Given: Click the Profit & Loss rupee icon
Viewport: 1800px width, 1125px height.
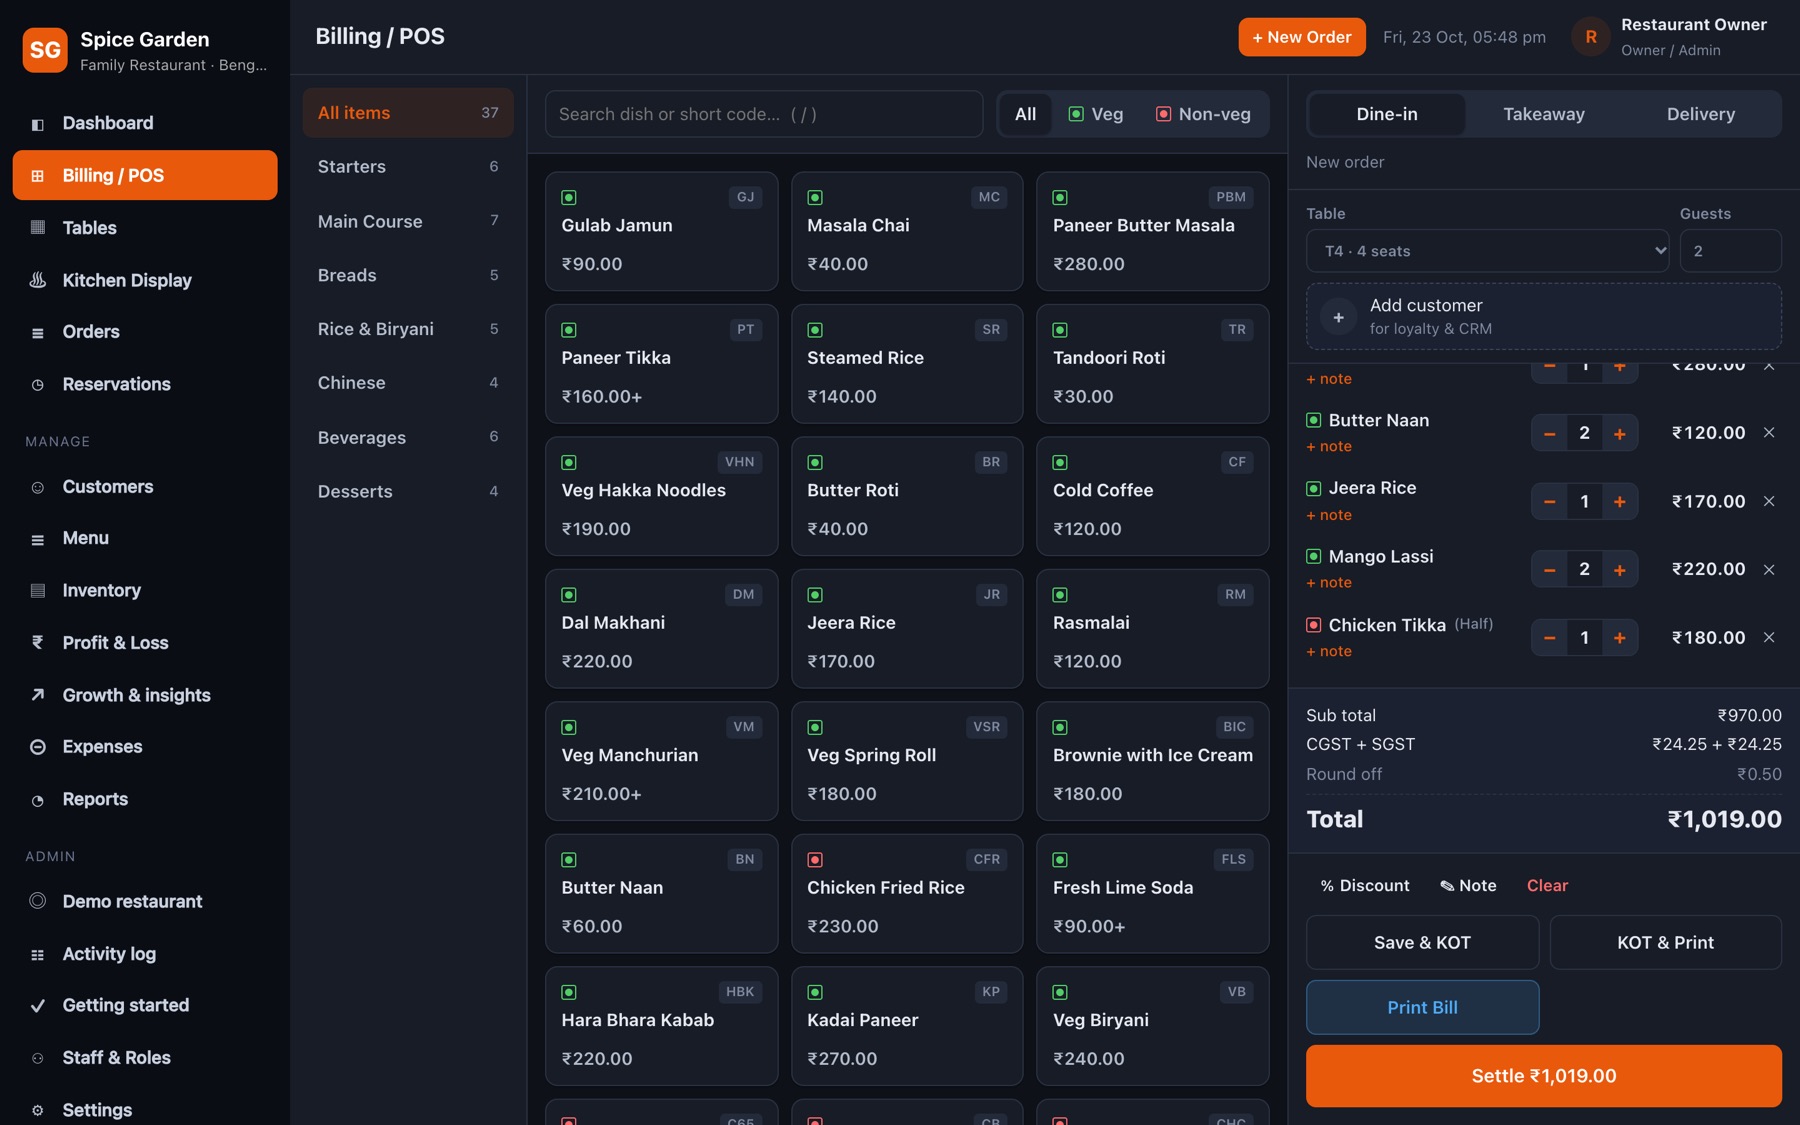Looking at the screenshot, I should [x=38, y=643].
